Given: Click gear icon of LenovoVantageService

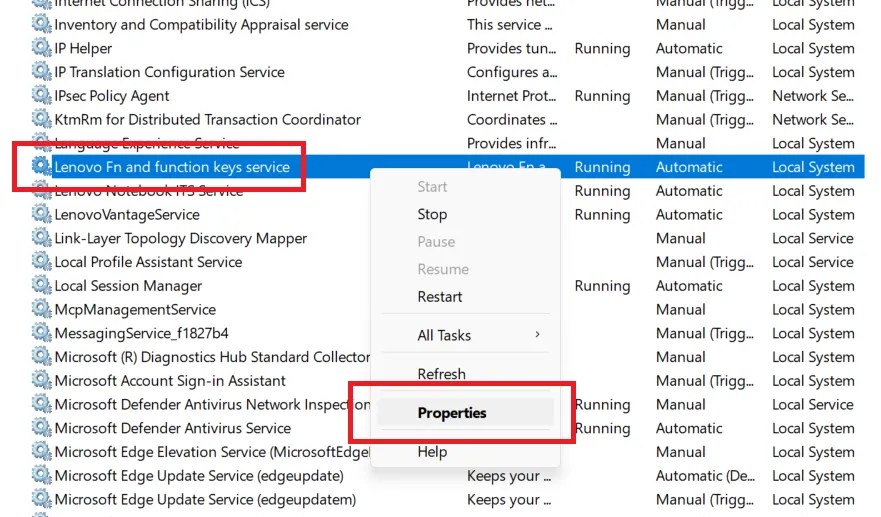Looking at the screenshot, I should [42, 214].
